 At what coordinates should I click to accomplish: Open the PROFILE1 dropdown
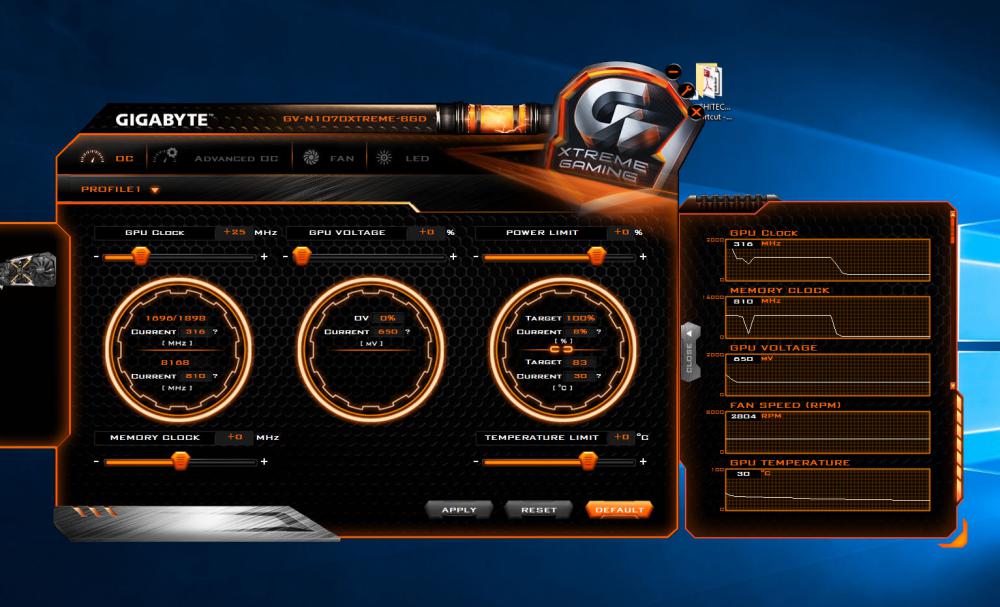[x=154, y=187]
